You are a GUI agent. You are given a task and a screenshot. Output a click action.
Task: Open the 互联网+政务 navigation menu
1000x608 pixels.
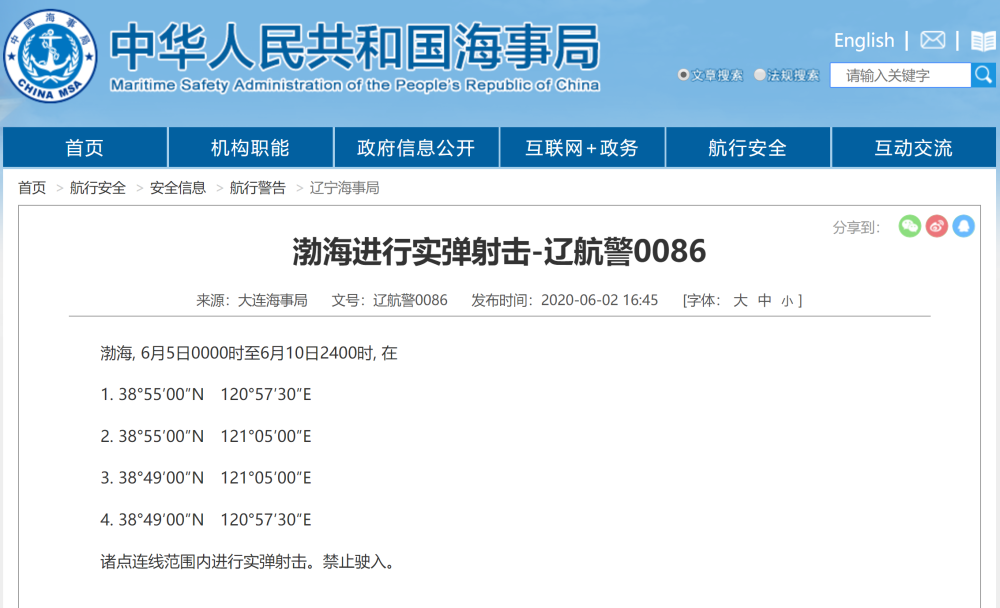click(582, 146)
